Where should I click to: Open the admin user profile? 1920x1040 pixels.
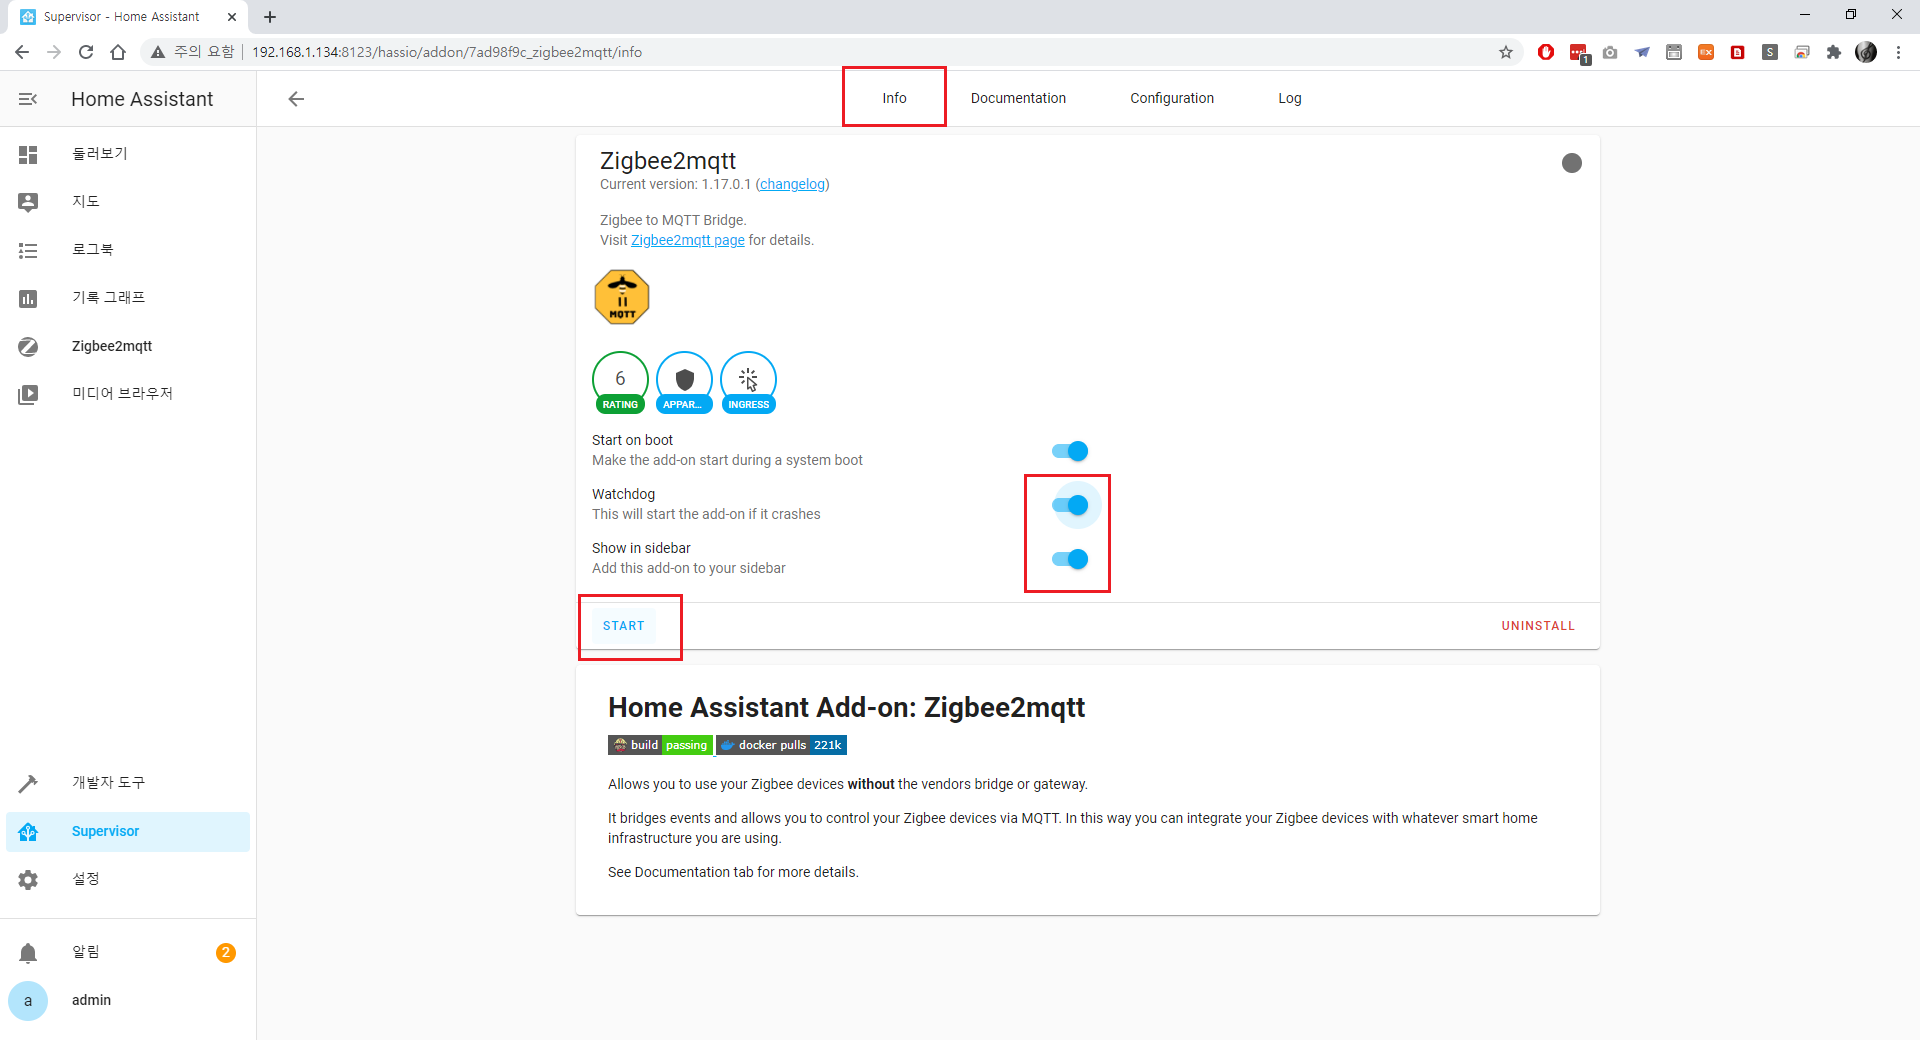tap(128, 1000)
